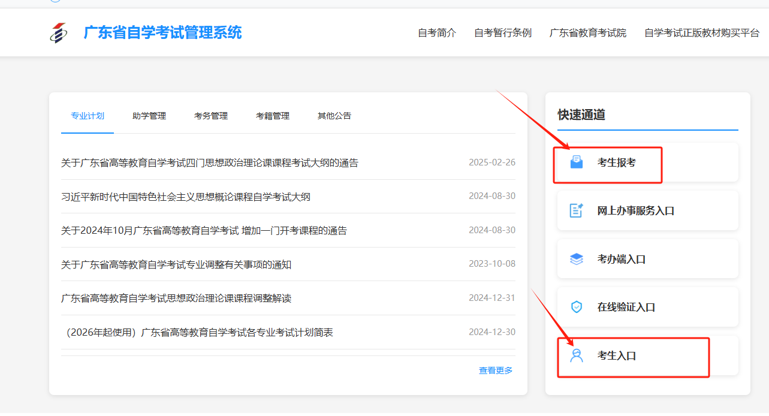Open notice 关于2024年10月 增加一门开考课程的通告
Viewport: 769px width, 416px height.
pyautogui.click(x=204, y=231)
